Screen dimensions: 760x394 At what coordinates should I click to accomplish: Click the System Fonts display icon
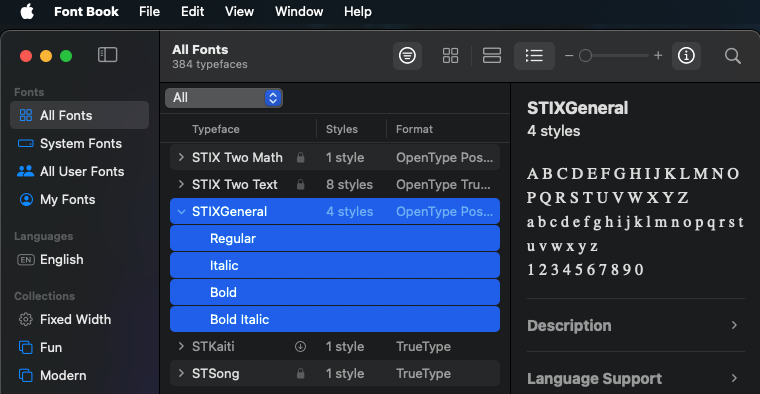(x=26, y=143)
